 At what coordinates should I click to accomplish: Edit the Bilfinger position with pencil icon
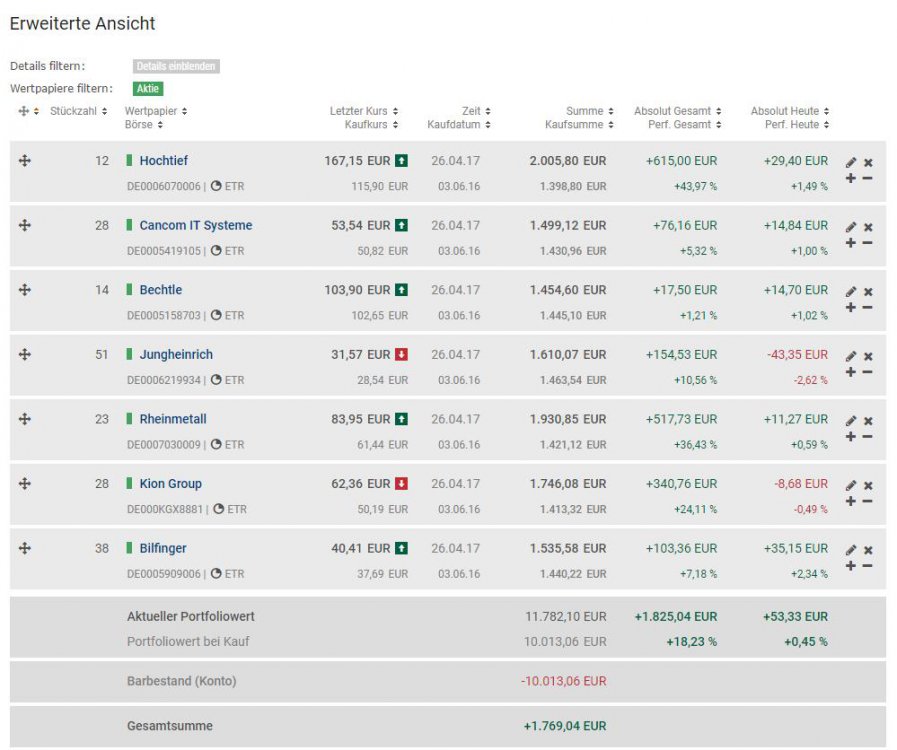[851, 550]
